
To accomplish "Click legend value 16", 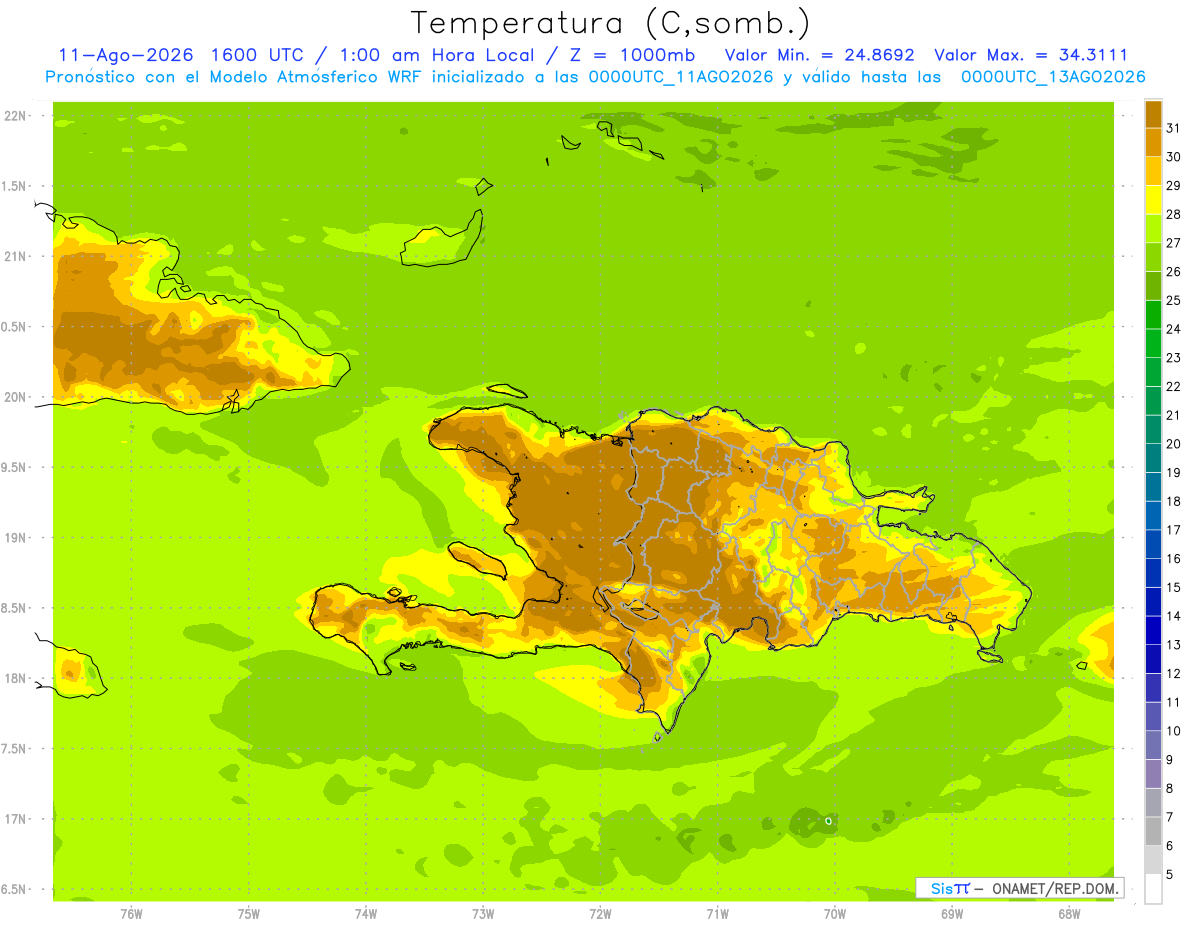I will click(x=1174, y=559).
